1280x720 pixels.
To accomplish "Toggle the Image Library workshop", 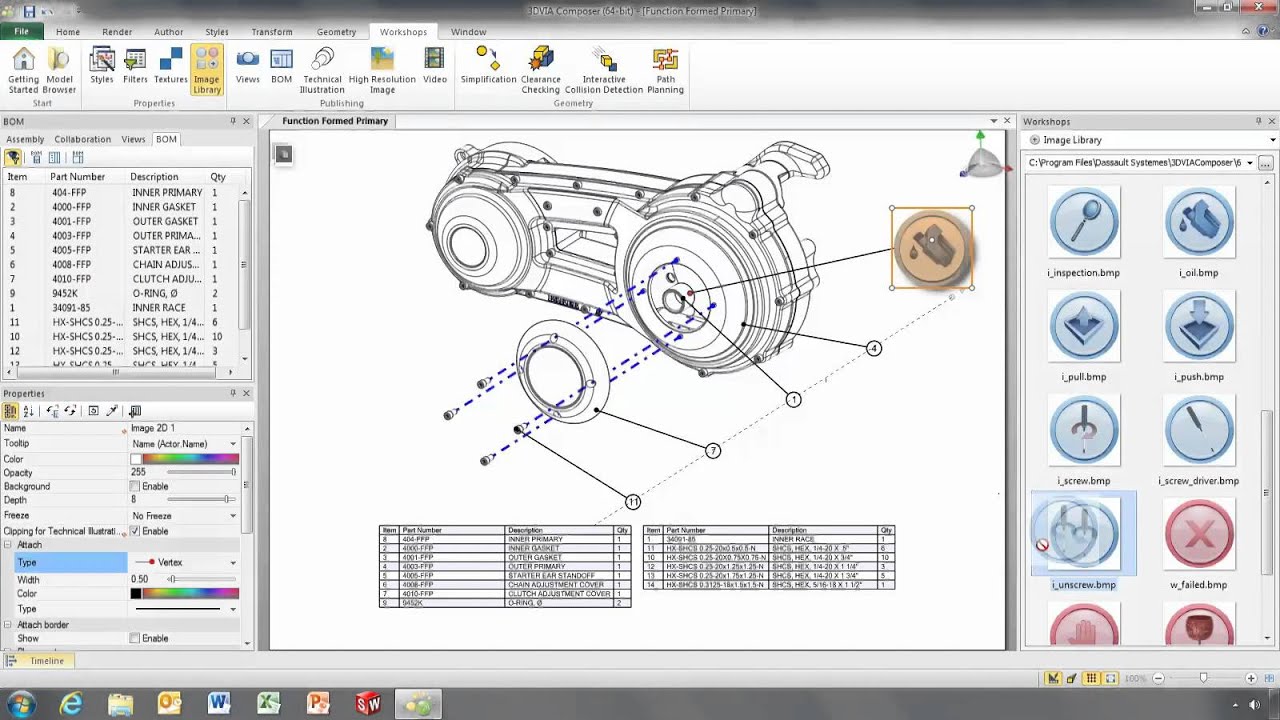I will tap(207, 71).
